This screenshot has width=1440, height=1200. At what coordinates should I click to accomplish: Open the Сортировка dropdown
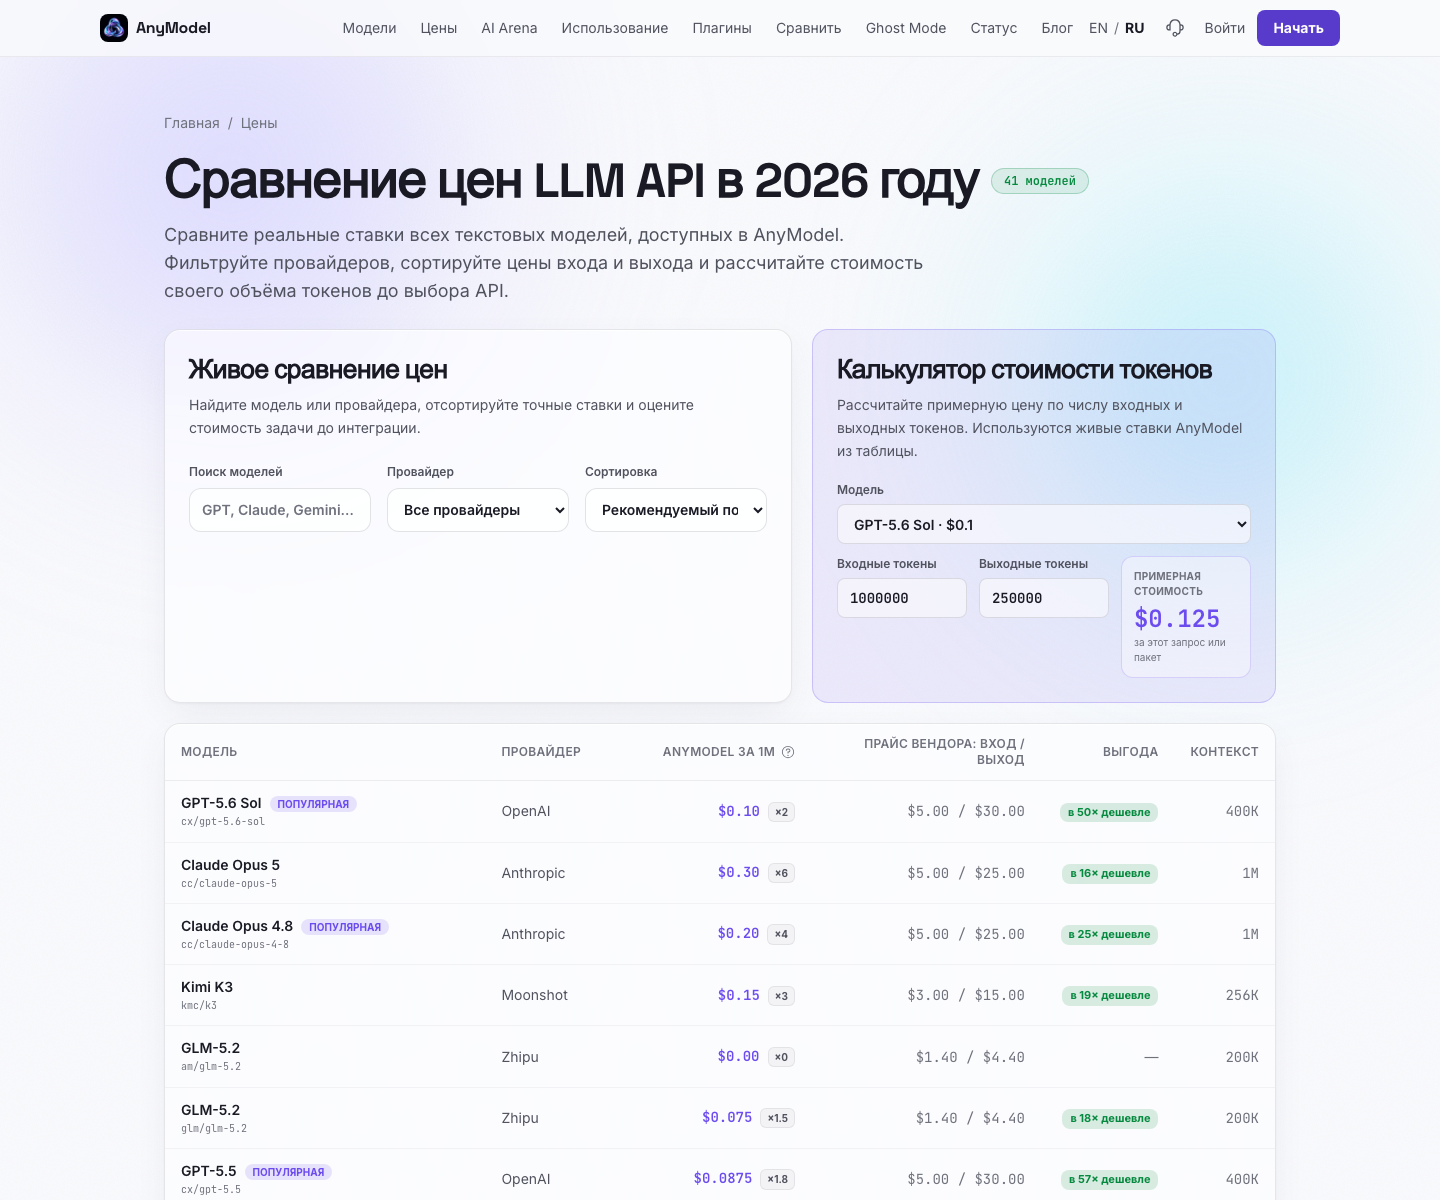(x=676, y=510)
